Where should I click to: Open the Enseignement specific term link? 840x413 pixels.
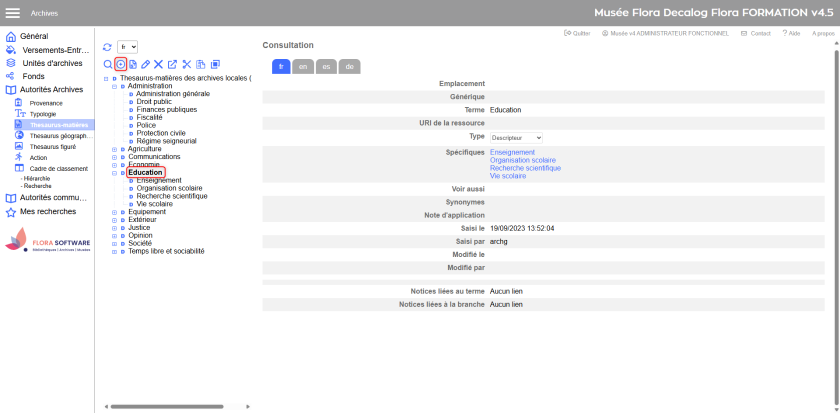(x=512, y=152)
